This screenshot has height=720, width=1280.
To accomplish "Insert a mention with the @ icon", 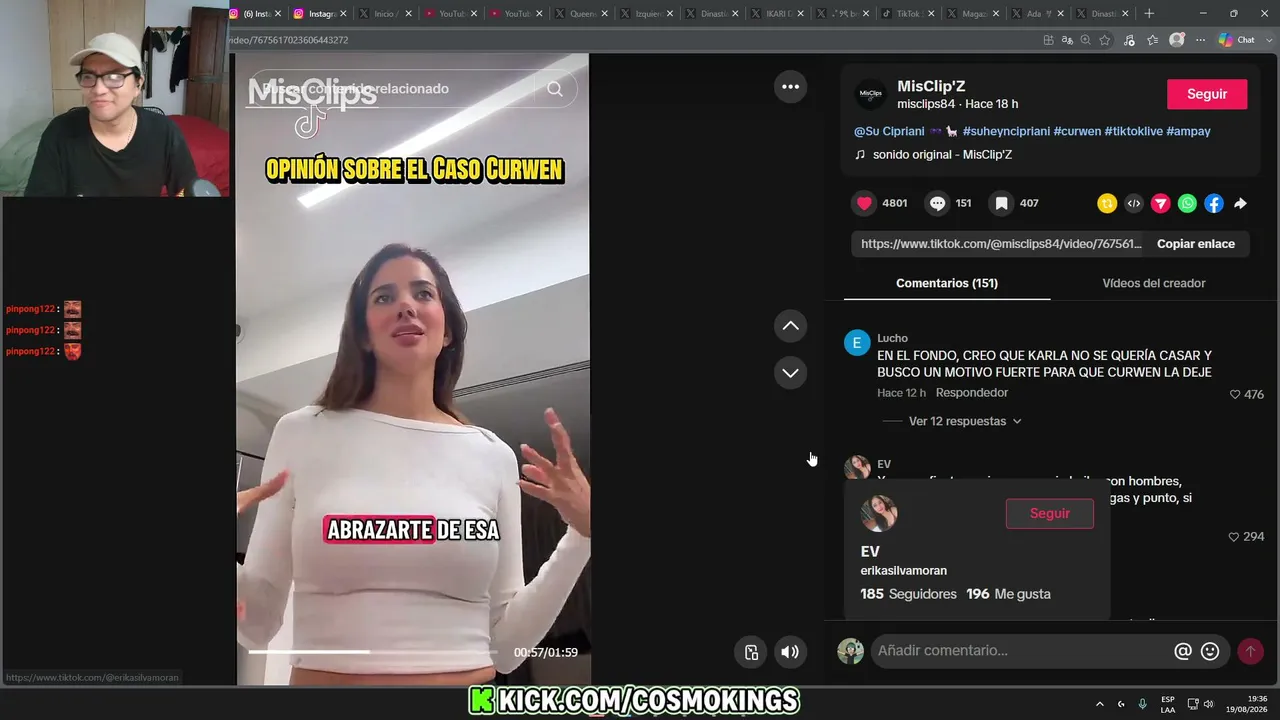I will click(x=1183, y=651).
